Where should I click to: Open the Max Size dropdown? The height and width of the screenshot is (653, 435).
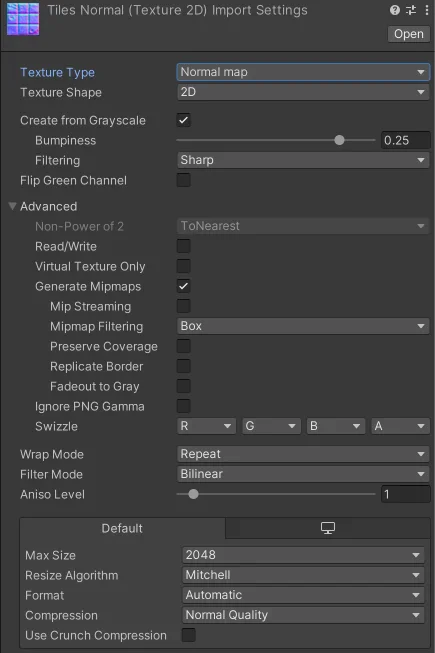tap(303, 555)
